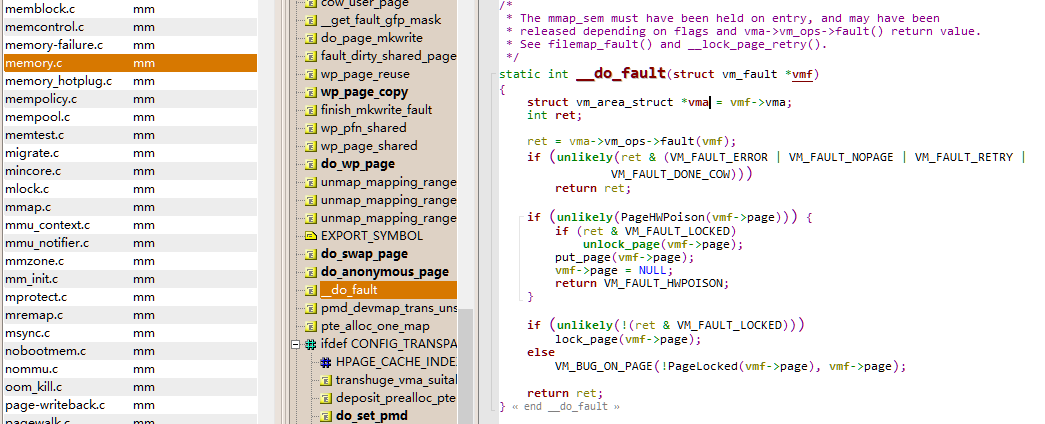Click the function icon beside __get_fault_gfp_mask
This screenshot has height=424, width=1045.
pyautogui.click(x=311, y=20)
